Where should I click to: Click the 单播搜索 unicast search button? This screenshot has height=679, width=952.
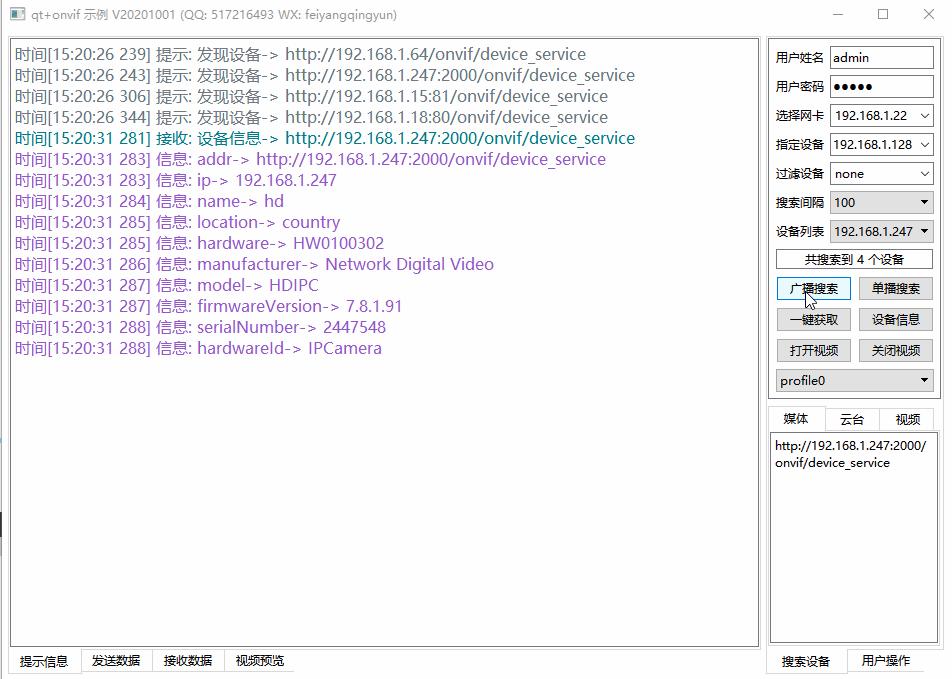coord(895,288)
